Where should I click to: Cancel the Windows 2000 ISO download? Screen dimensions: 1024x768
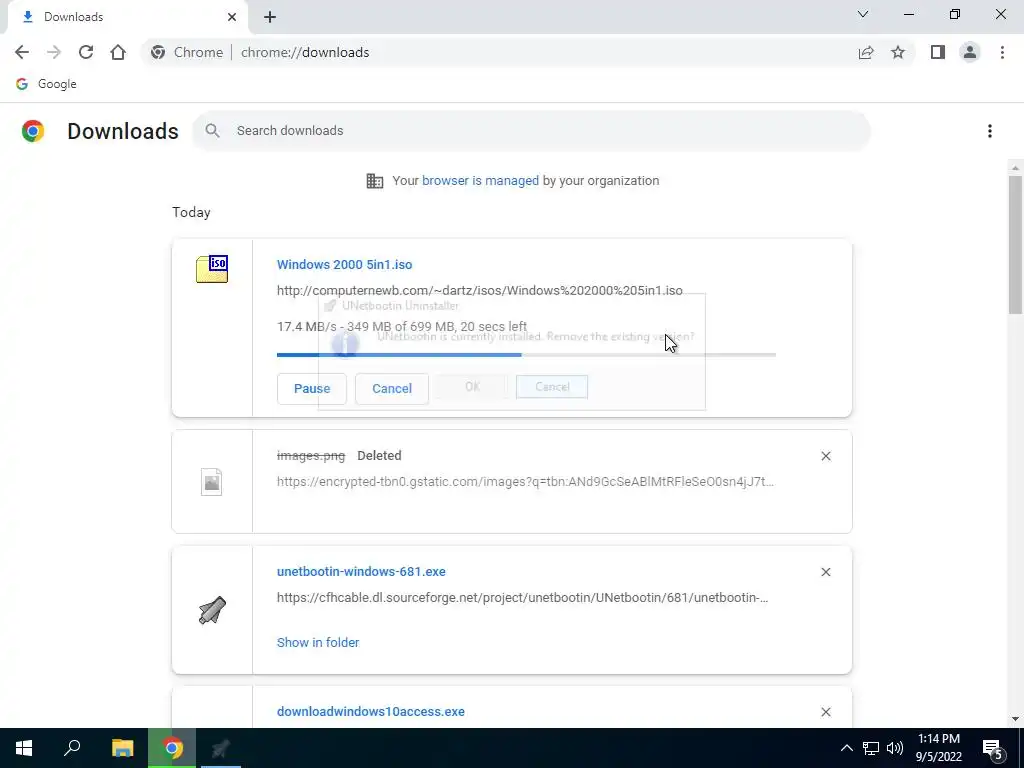point(392,389)
